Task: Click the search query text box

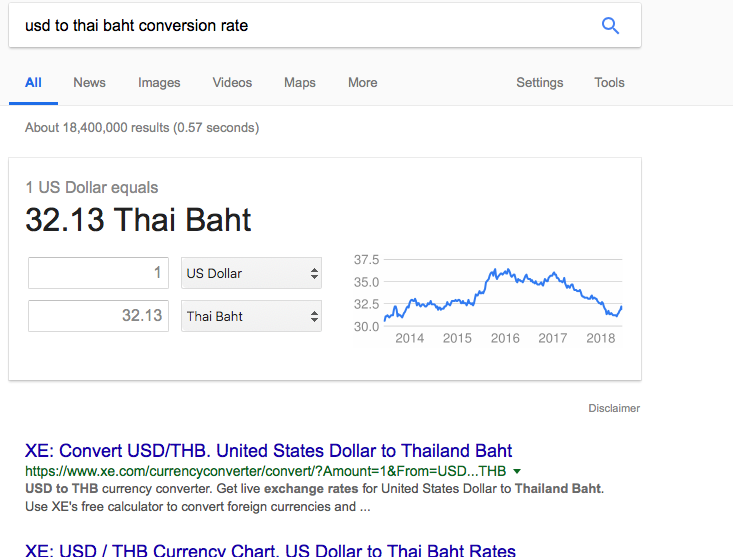Action: 300,26
